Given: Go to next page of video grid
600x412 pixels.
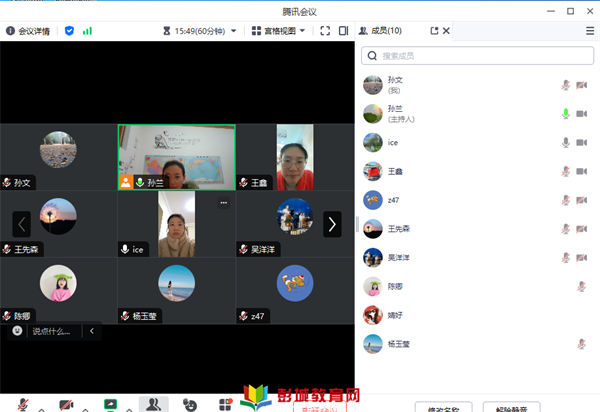Looking at the screenshot, I should (x=332, y=224).
